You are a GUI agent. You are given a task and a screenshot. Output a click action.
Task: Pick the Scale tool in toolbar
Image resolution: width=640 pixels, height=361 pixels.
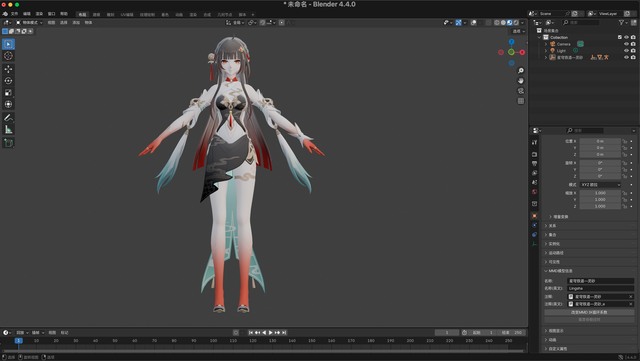(x=8, y=93)
